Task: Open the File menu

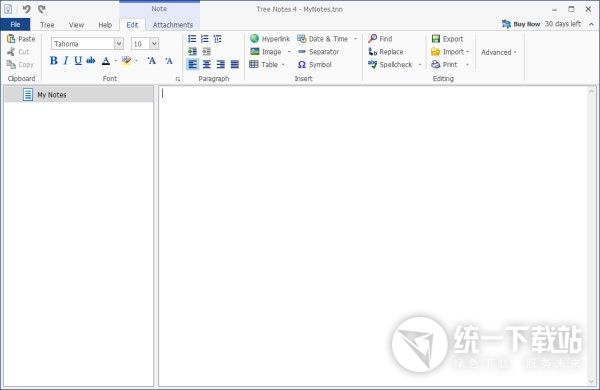Action: [x=15, y=24]
